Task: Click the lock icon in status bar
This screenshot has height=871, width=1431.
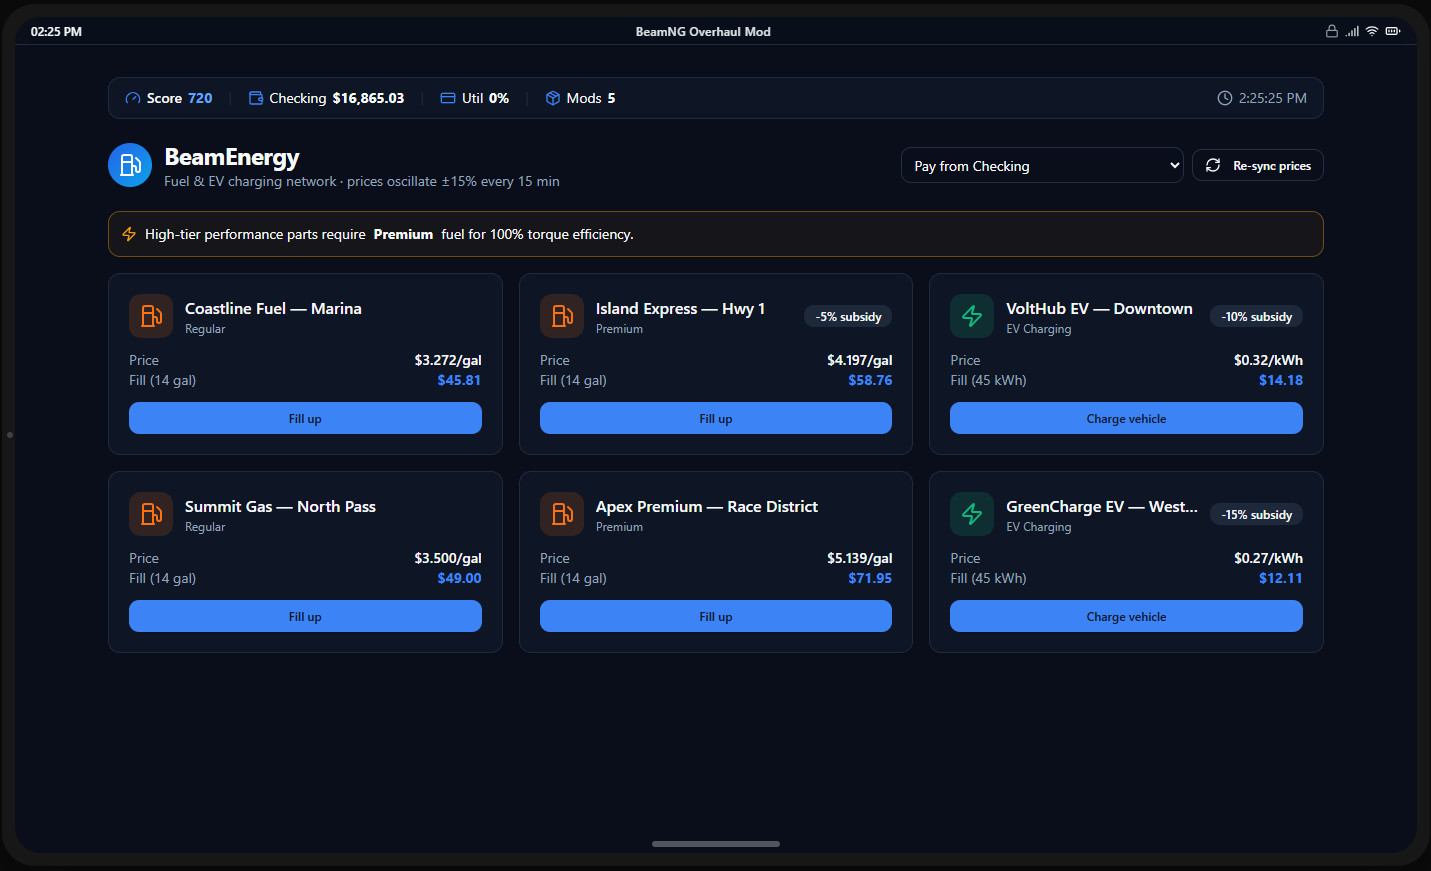Action: pos(1332,31)
